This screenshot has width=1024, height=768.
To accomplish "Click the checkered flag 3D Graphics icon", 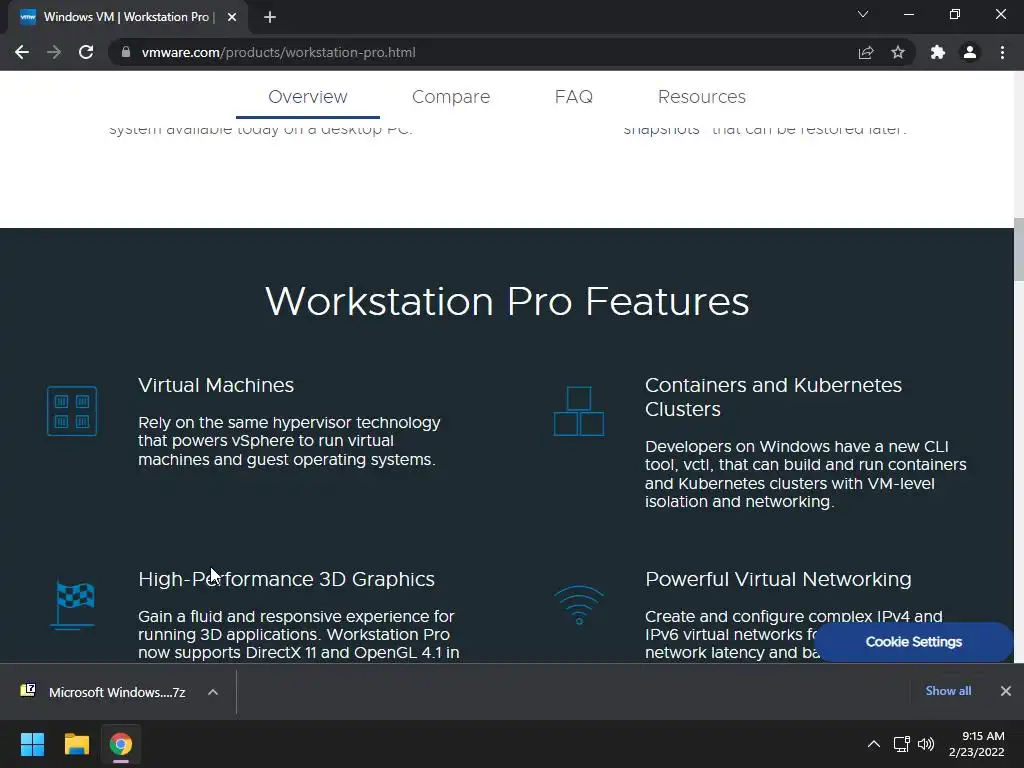I will [73, 605].
